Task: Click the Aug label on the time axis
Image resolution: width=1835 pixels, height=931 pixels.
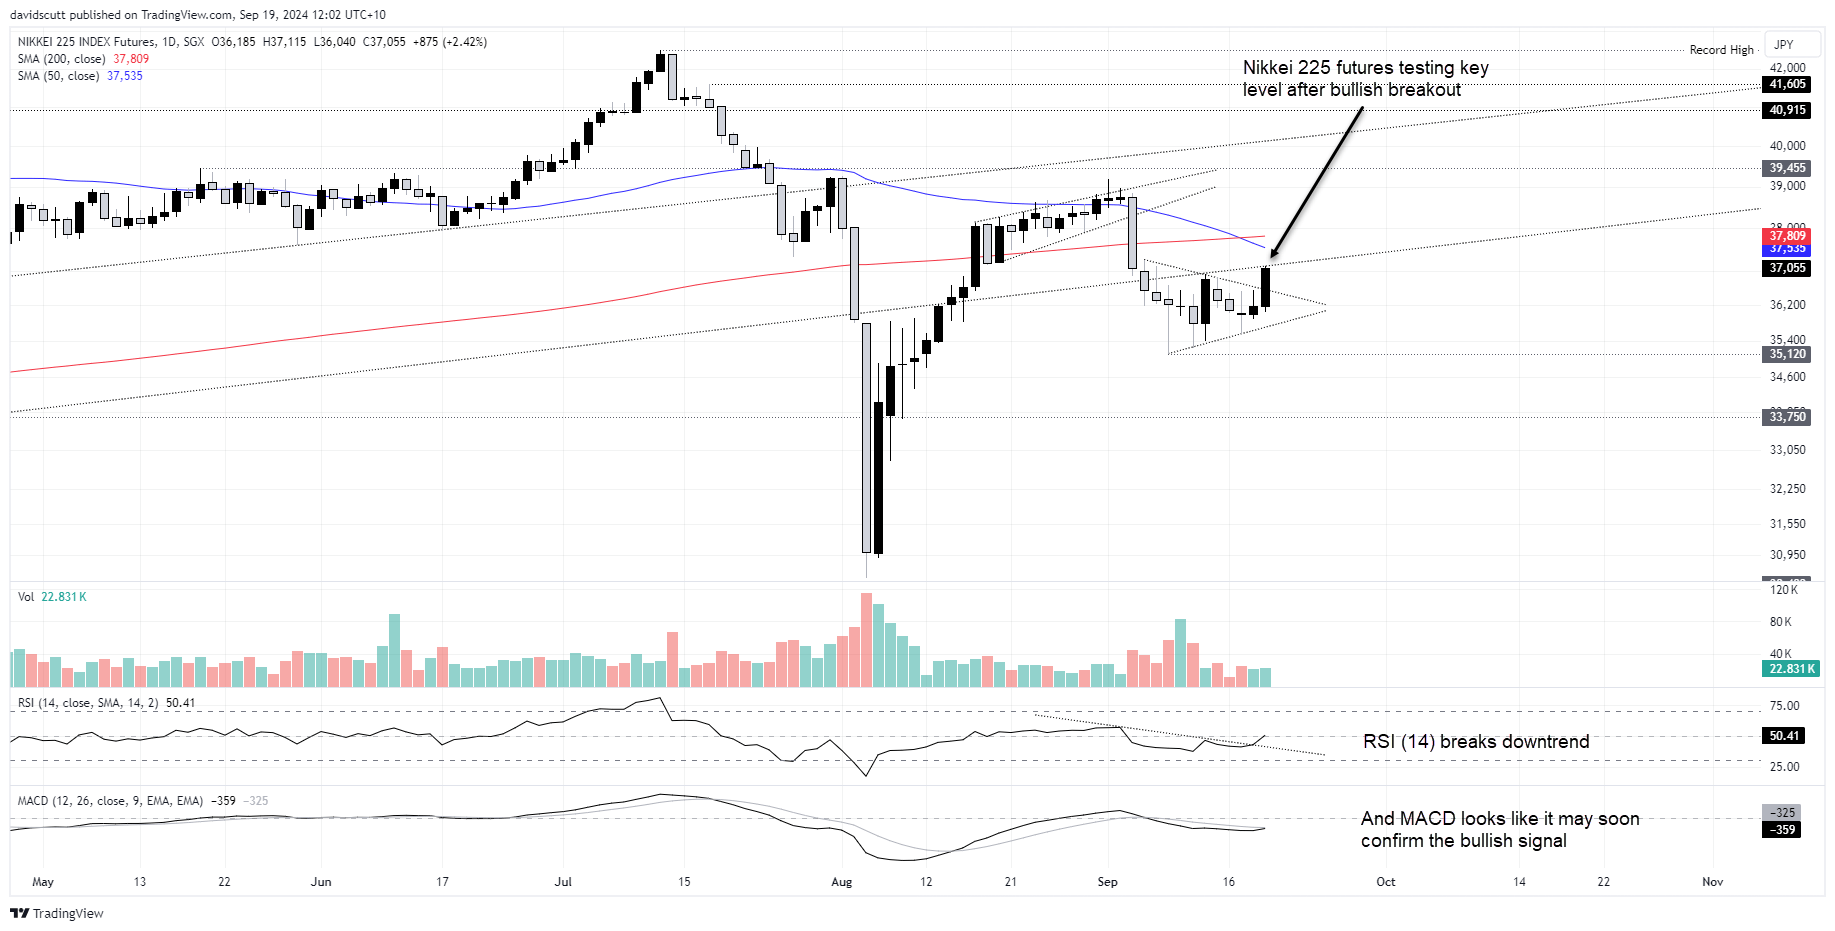Action: (x=842, y=882)
